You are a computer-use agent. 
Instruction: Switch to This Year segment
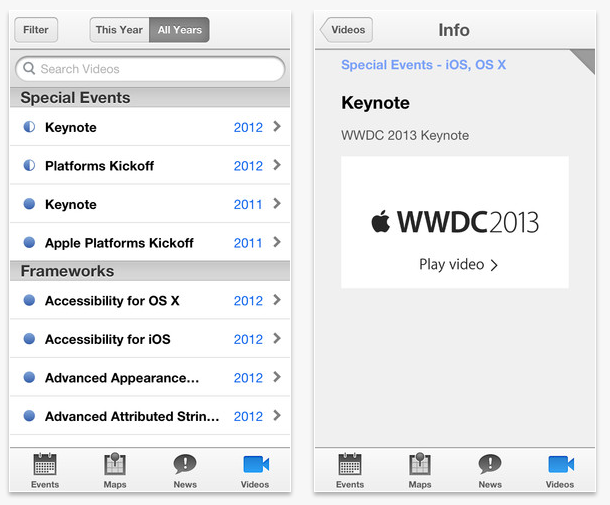119,30
